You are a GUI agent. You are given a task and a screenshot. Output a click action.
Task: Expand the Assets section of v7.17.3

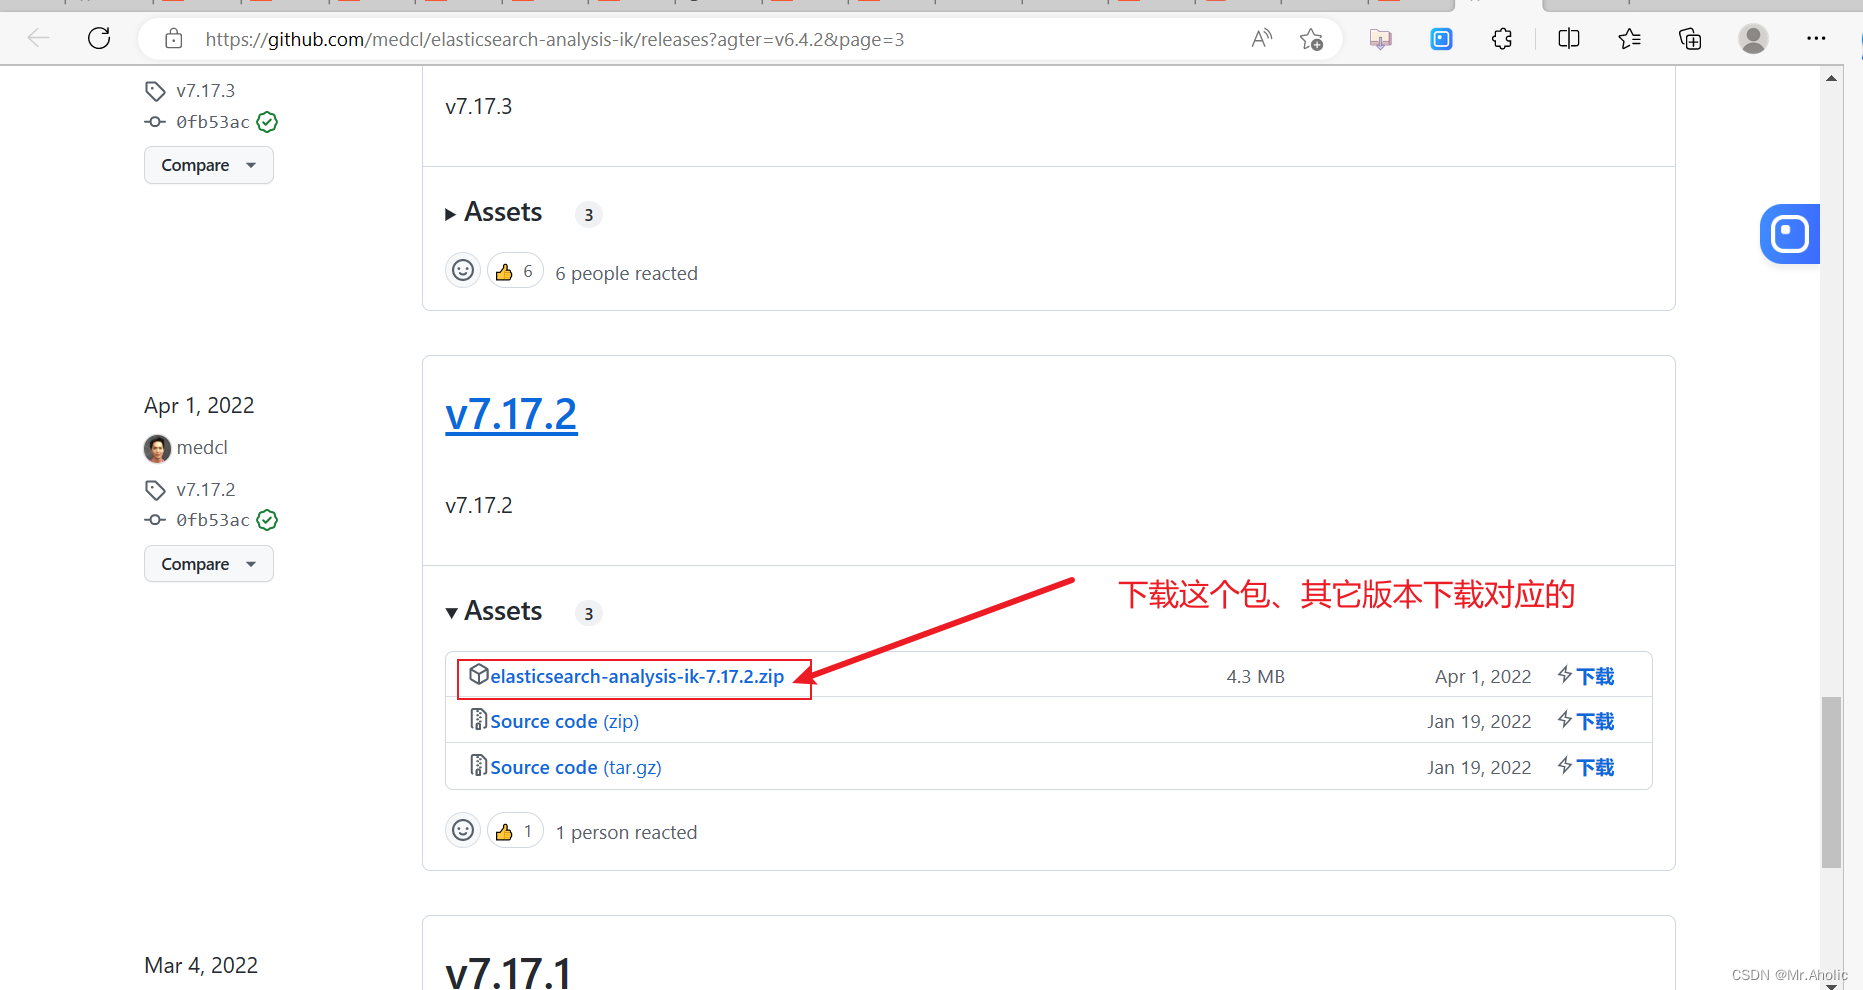[494, 213]
